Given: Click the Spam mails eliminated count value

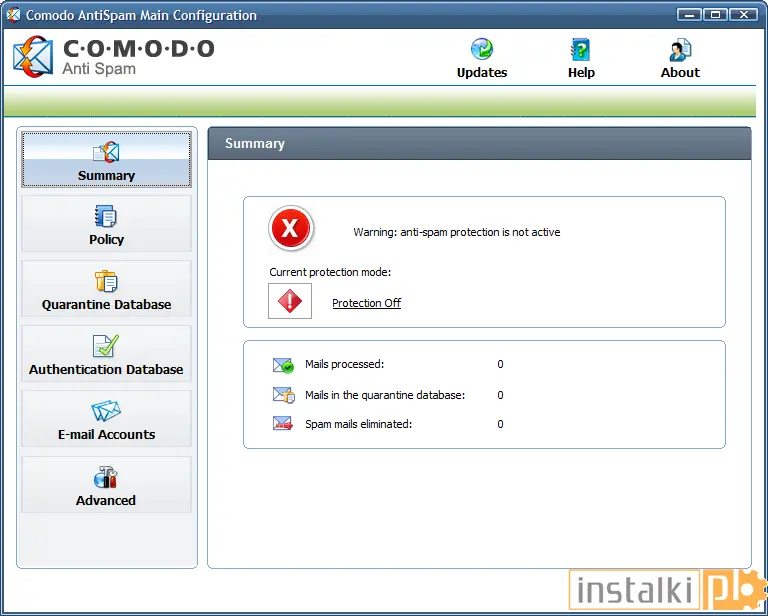Looking at the screenshot, I should (x=500, y=424).
